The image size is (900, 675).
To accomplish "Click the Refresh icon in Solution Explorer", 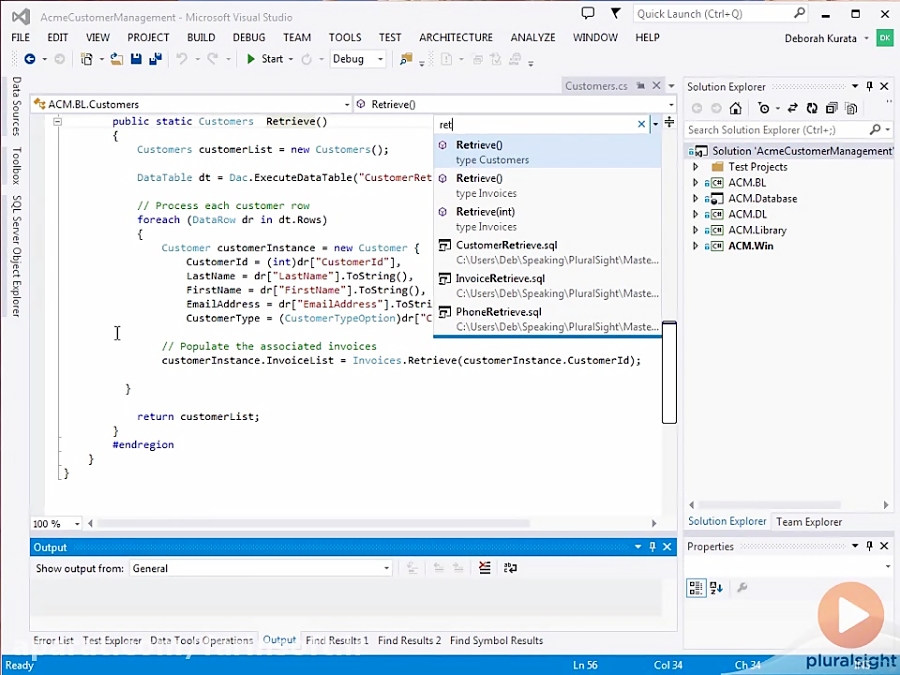I will click(x=812, y=107).
